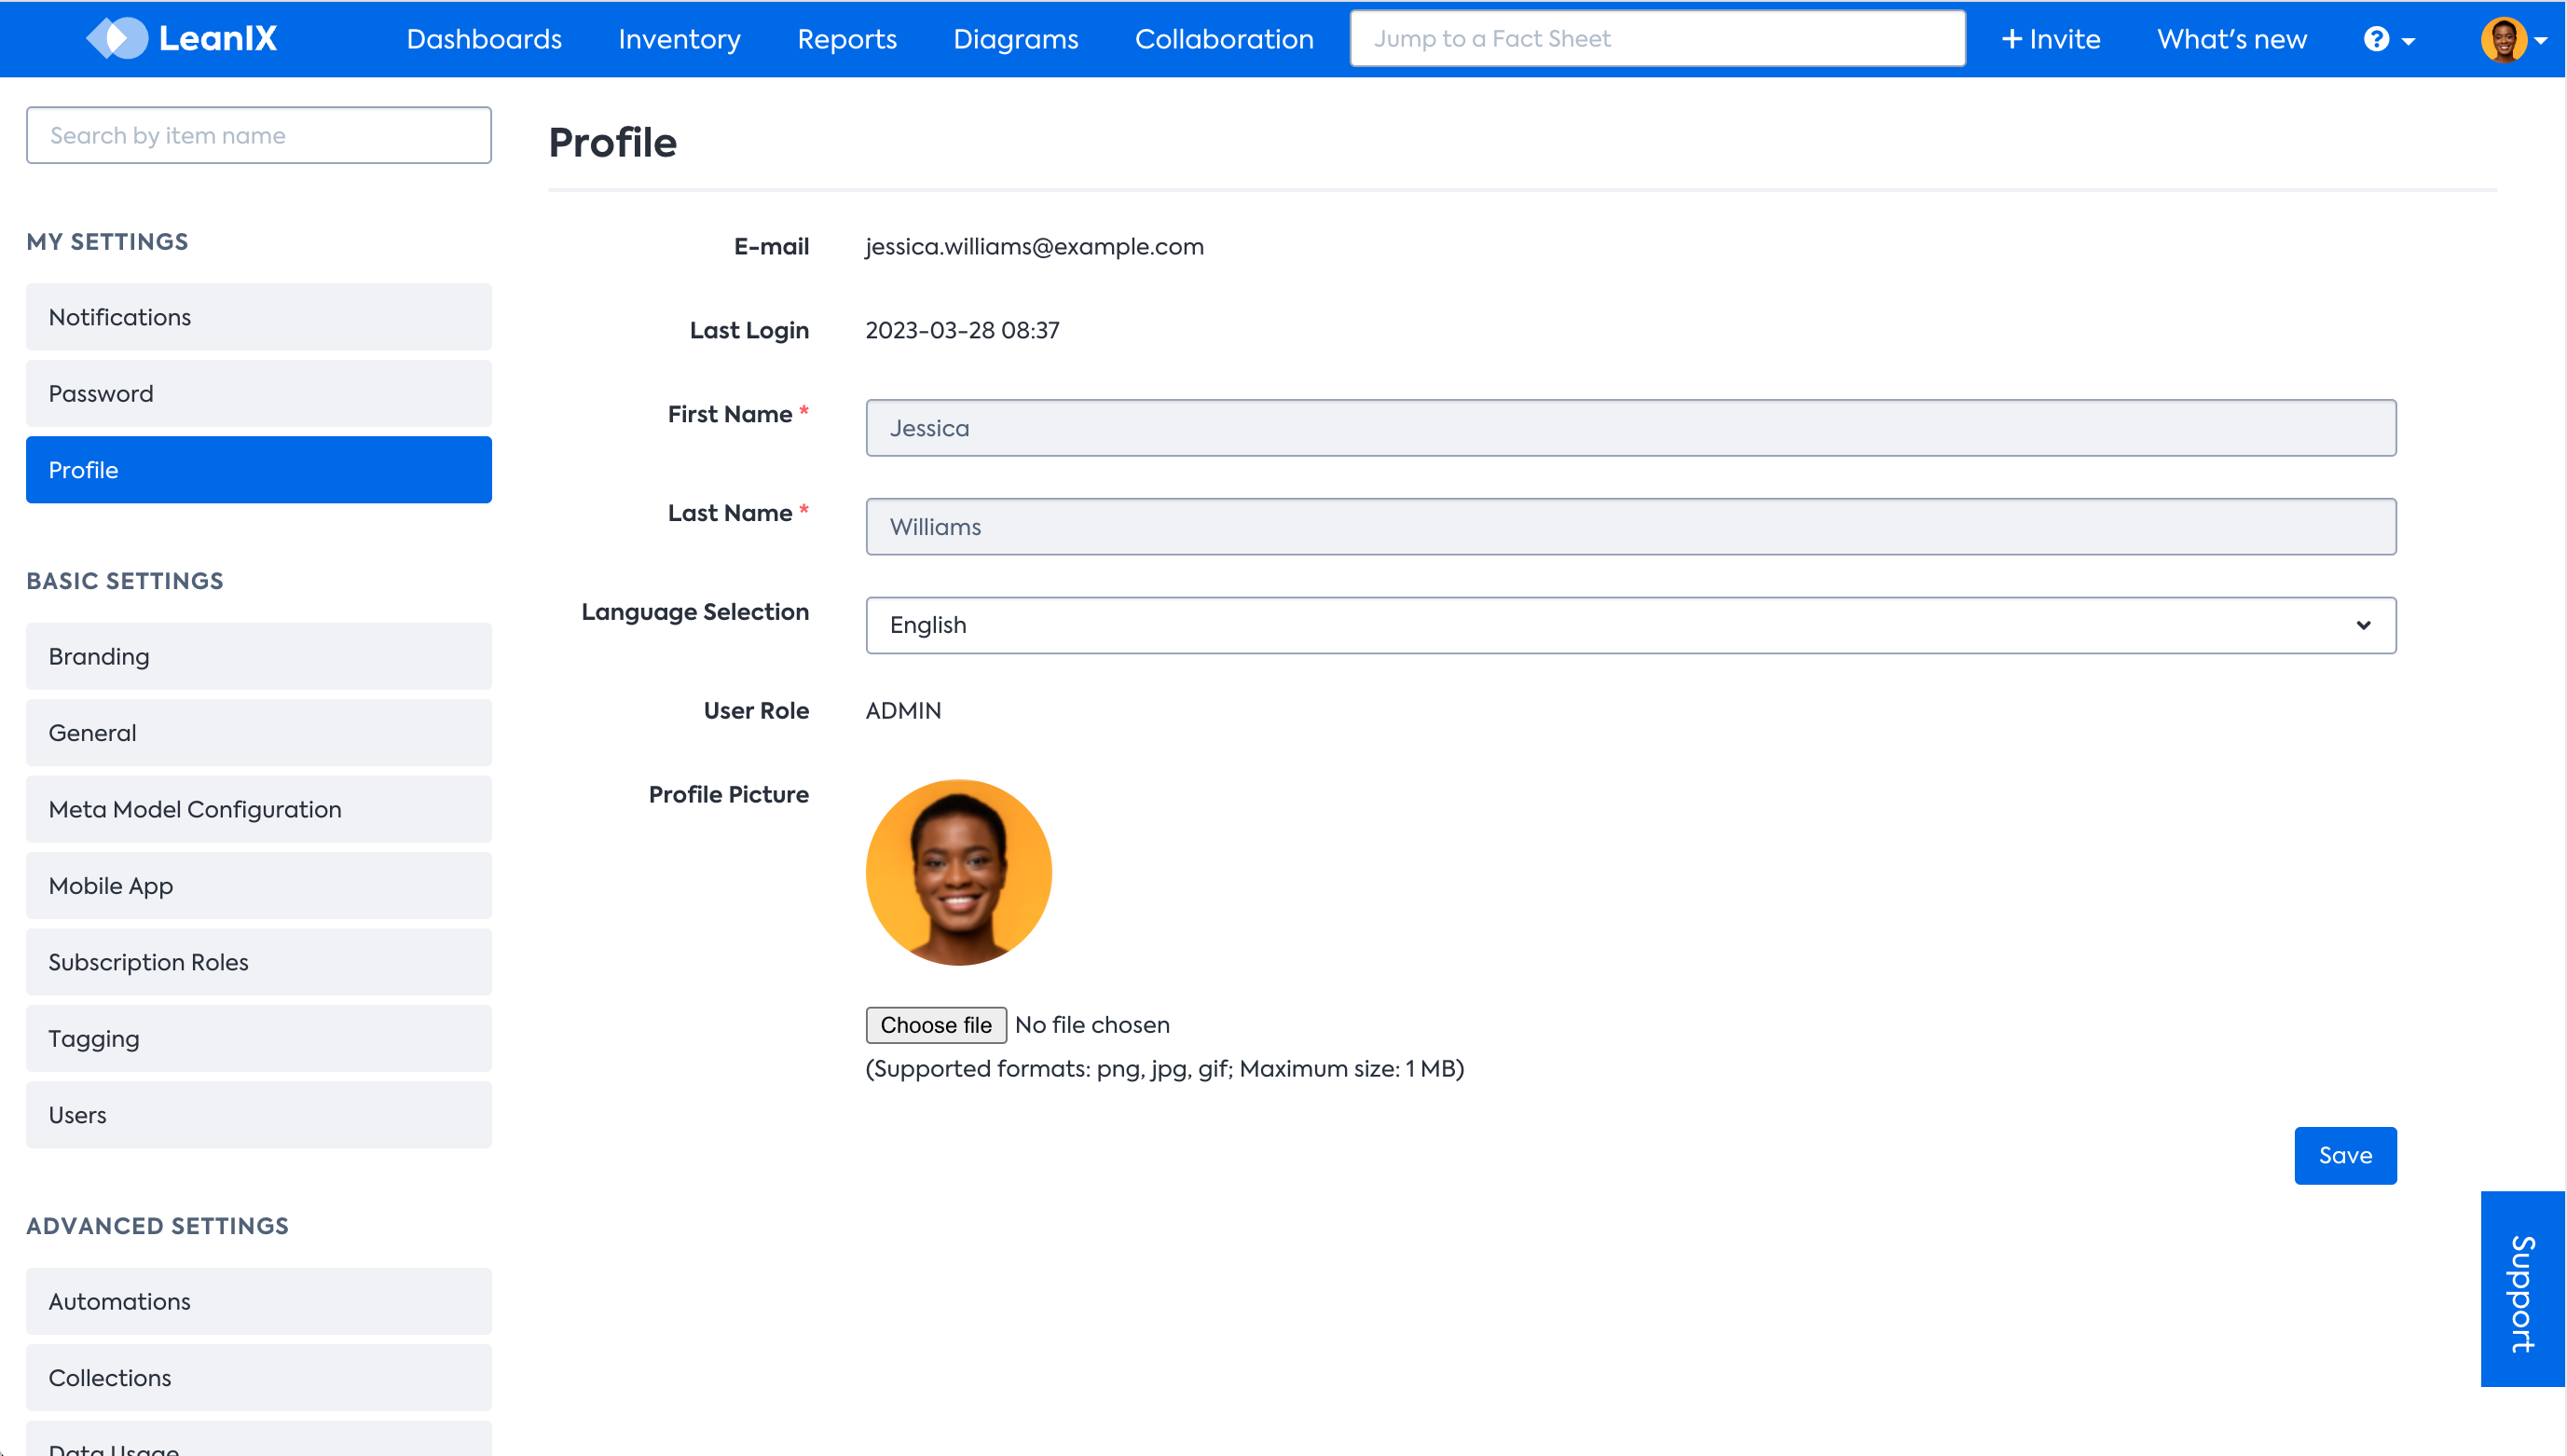Click the large profile picture
Viewport: 2567px width, 1456px height.
[958, 872]
